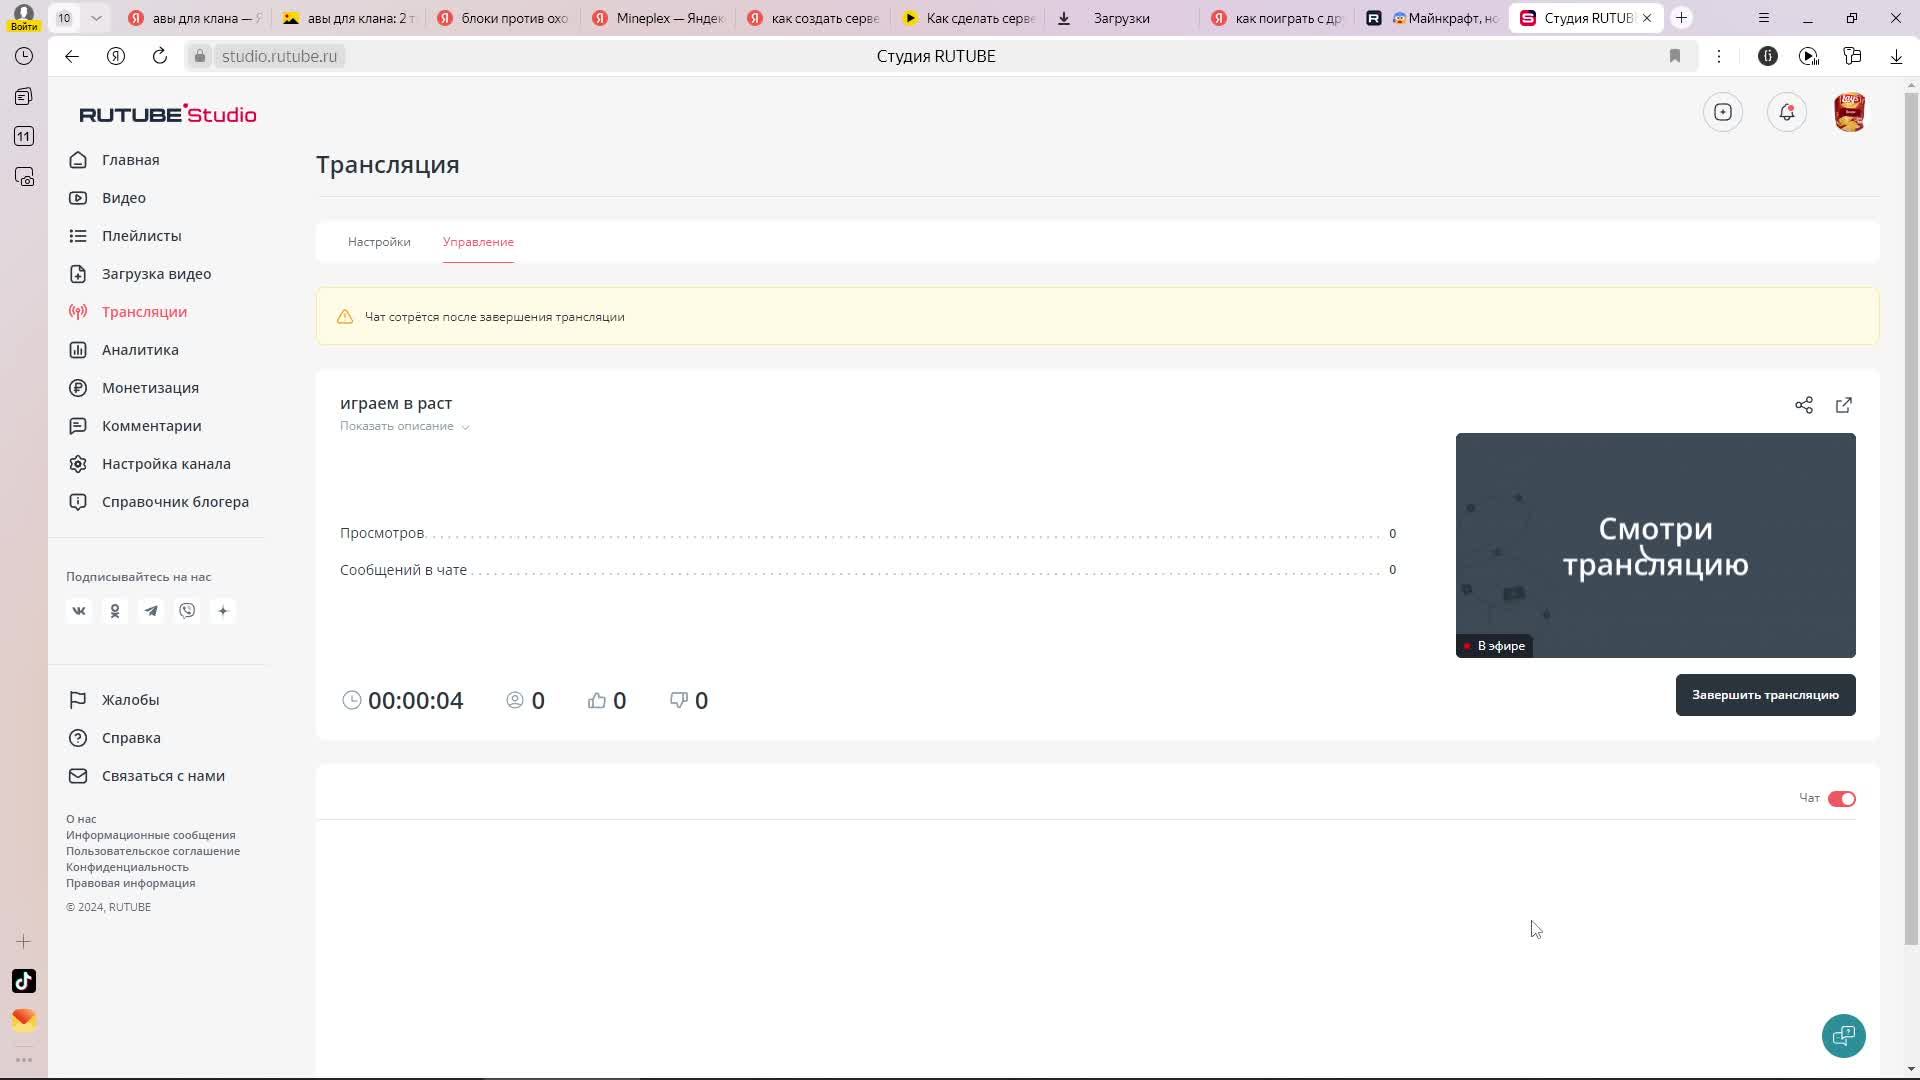Click the VK social icon
Viewport: 1920px width, 1080px height.
[x=79, y=611]
